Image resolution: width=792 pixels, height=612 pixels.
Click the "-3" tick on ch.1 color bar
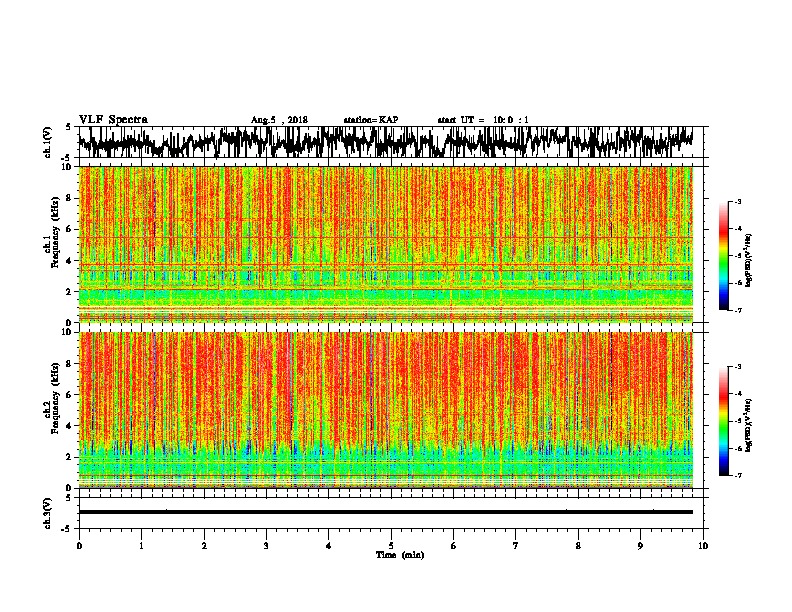[737, 201]
